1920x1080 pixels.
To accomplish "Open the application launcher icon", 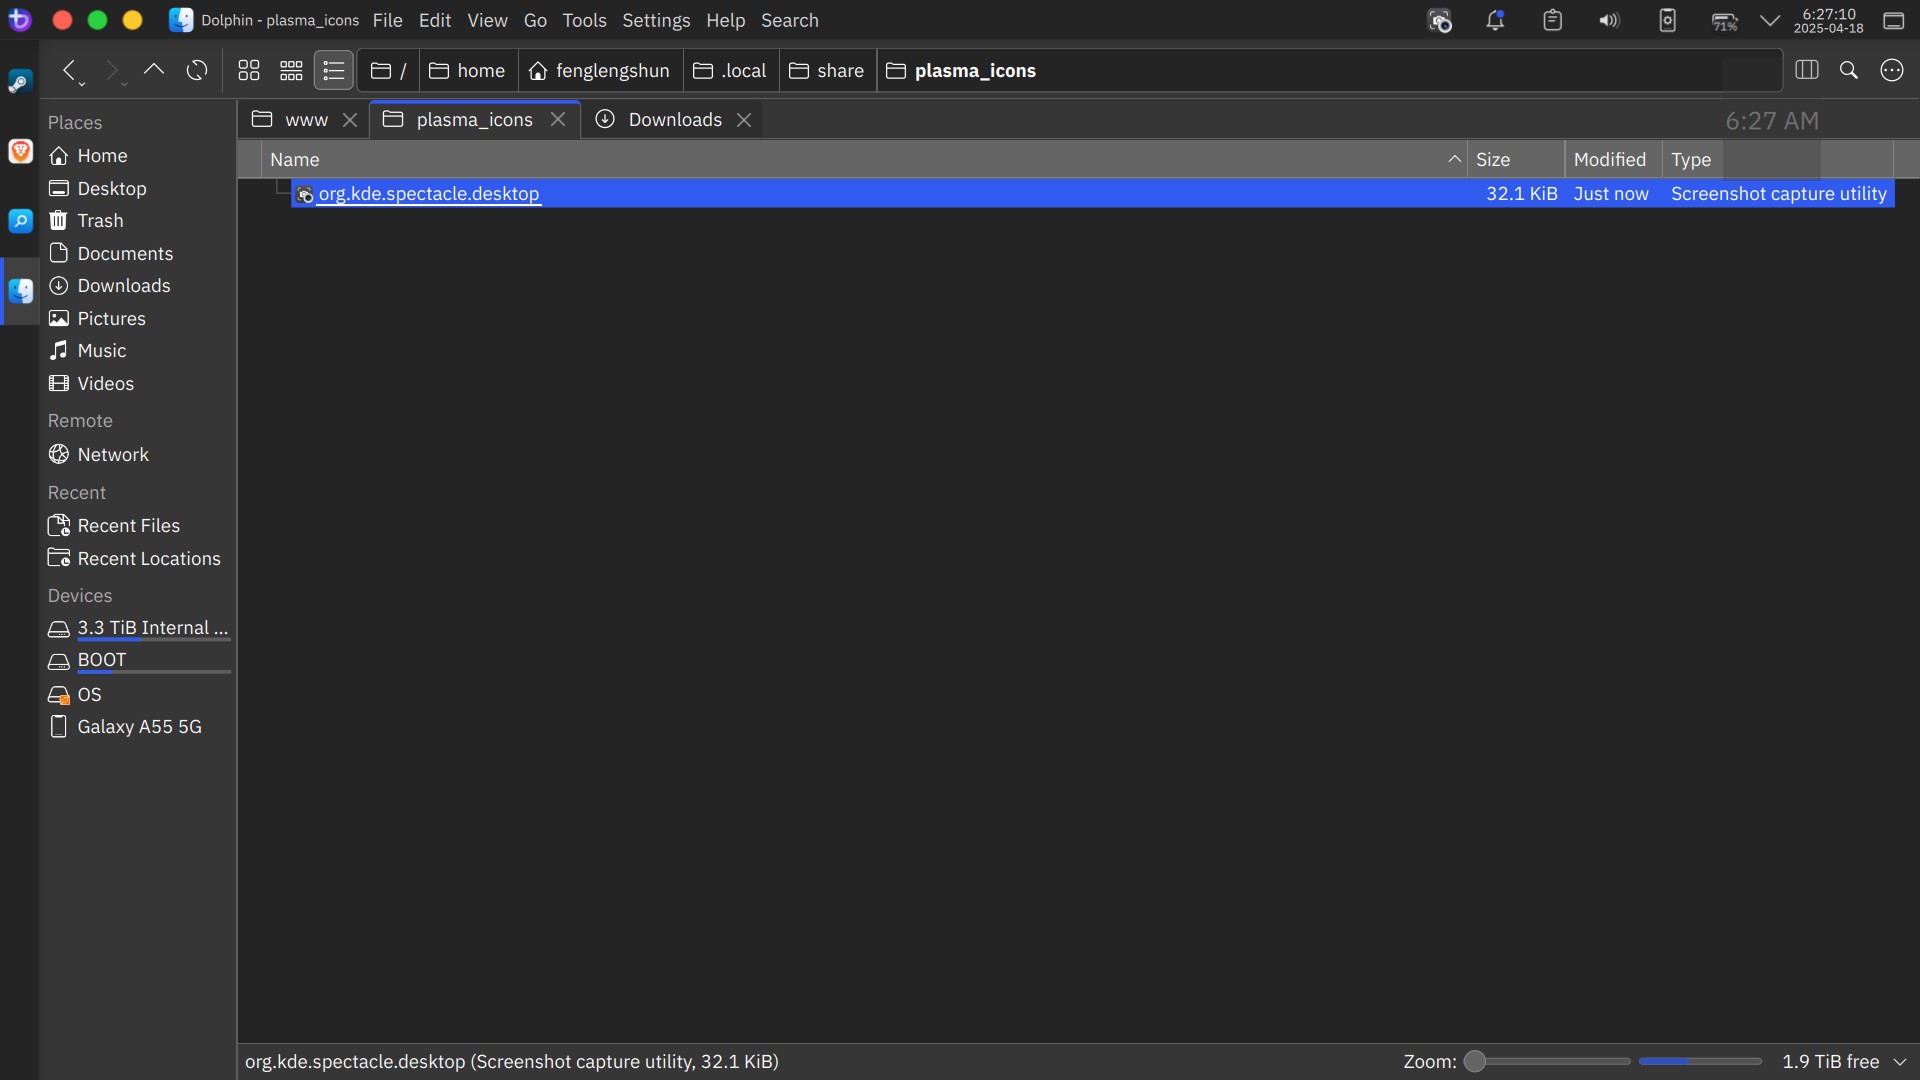I will pos(20,20).
